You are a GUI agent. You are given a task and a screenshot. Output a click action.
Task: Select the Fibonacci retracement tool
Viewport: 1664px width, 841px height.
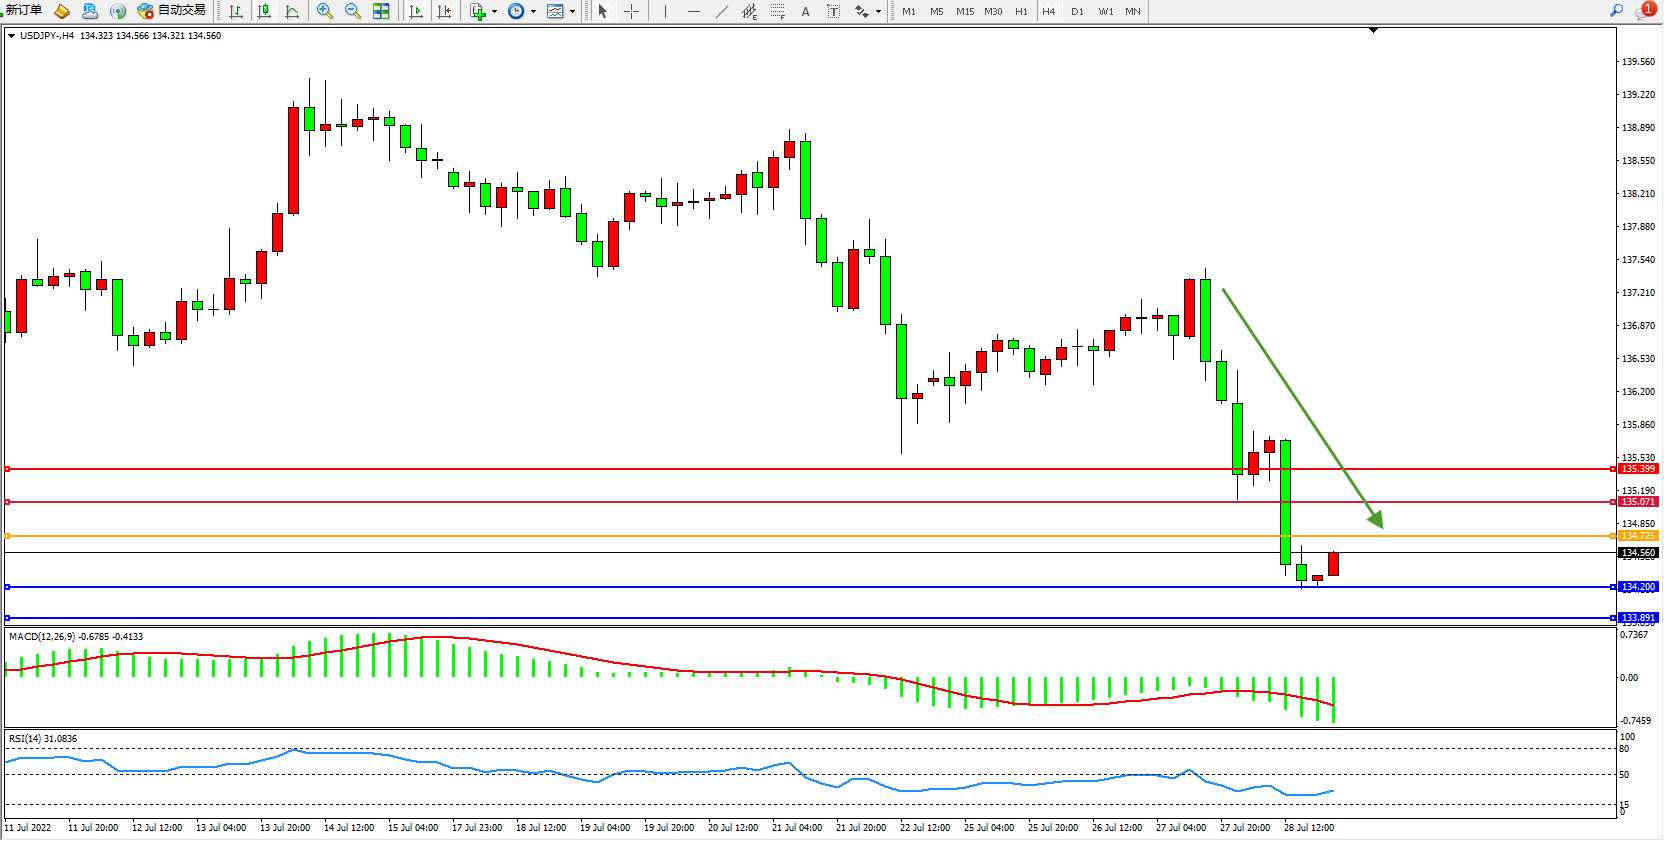777,11
